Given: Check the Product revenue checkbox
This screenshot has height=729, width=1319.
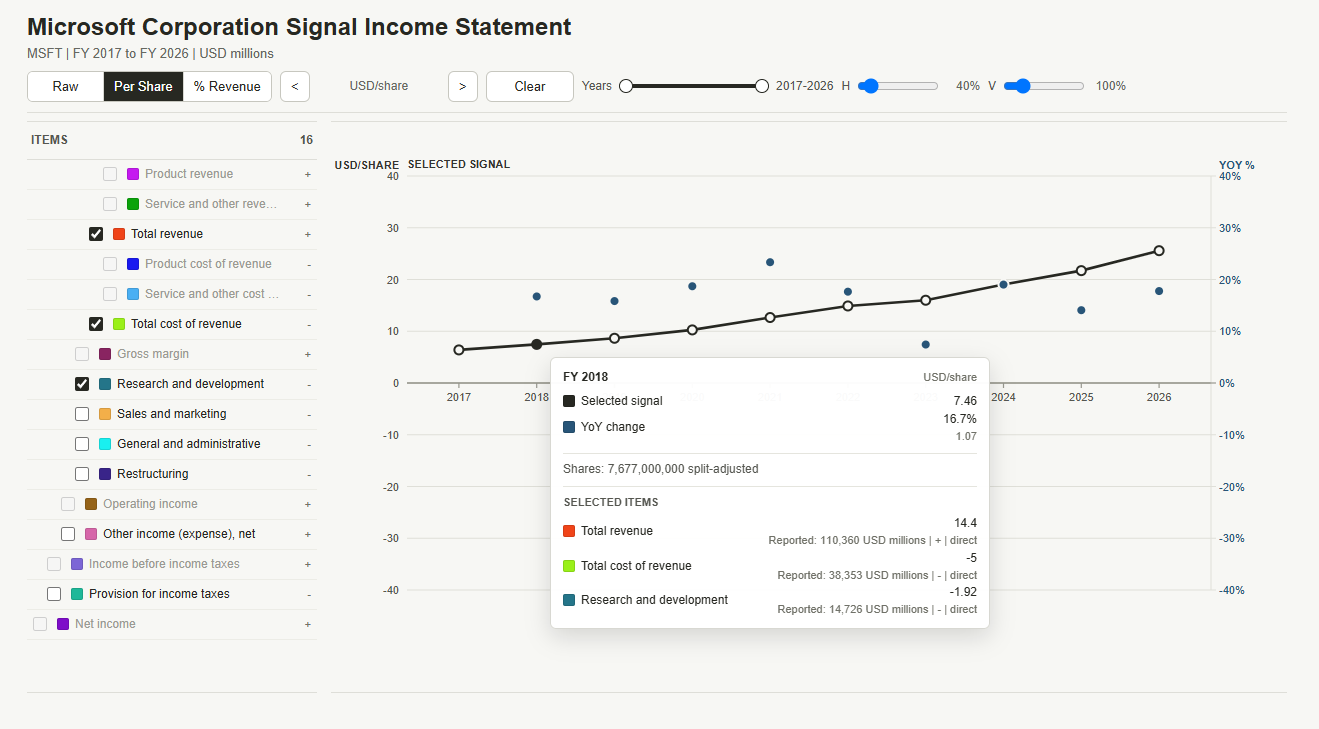Looking at the screenshot, I should tap(110, 174).
